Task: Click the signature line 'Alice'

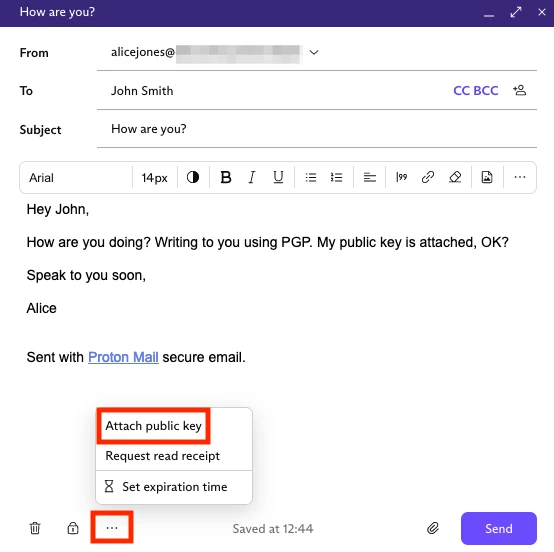Action: 41,308
